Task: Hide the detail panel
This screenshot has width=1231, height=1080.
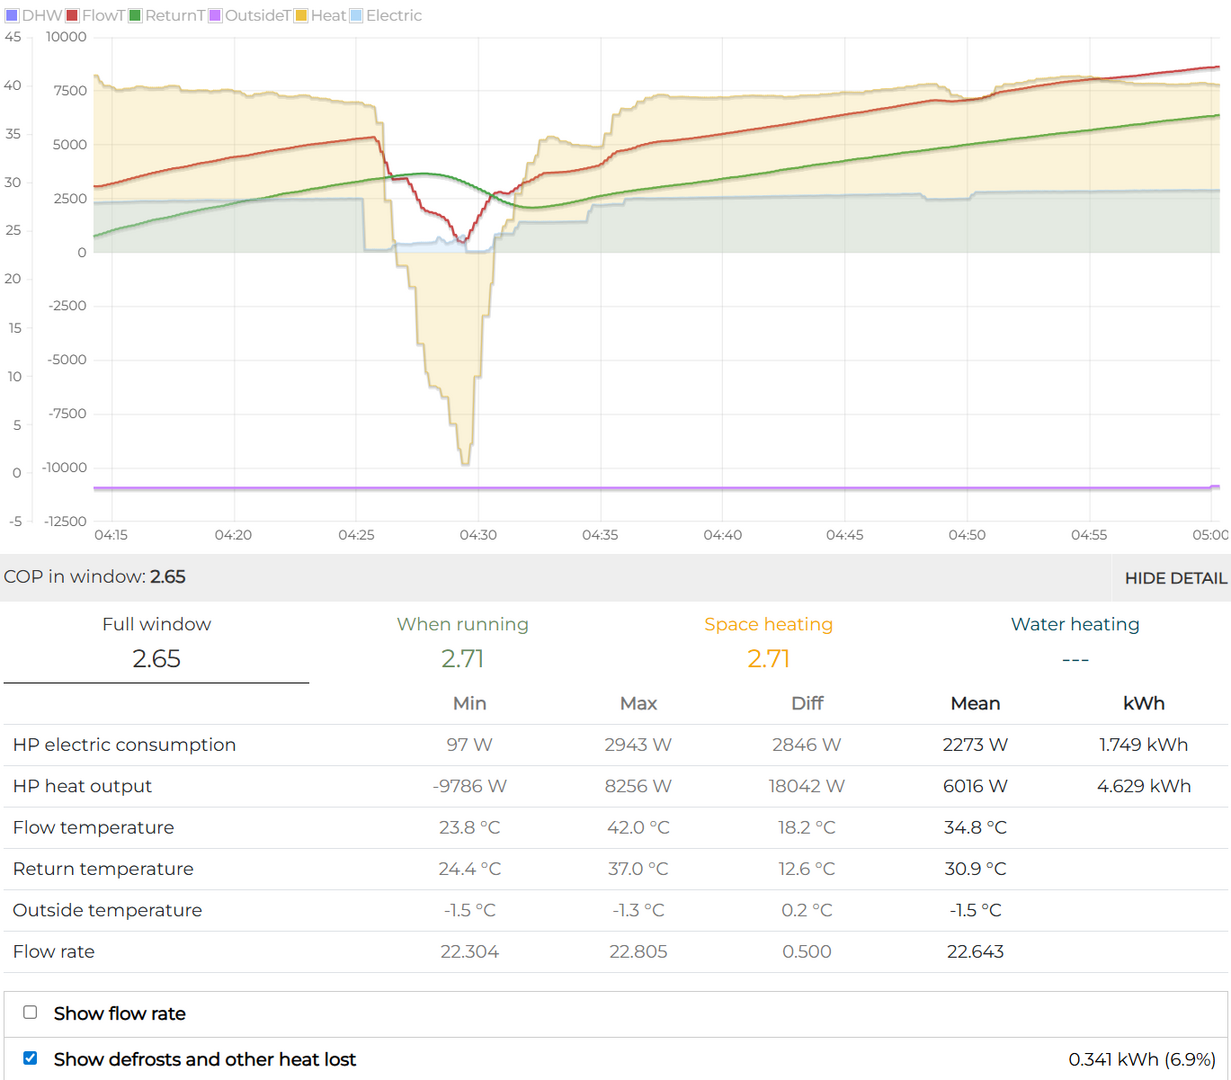Action: tap(1174, 578)
